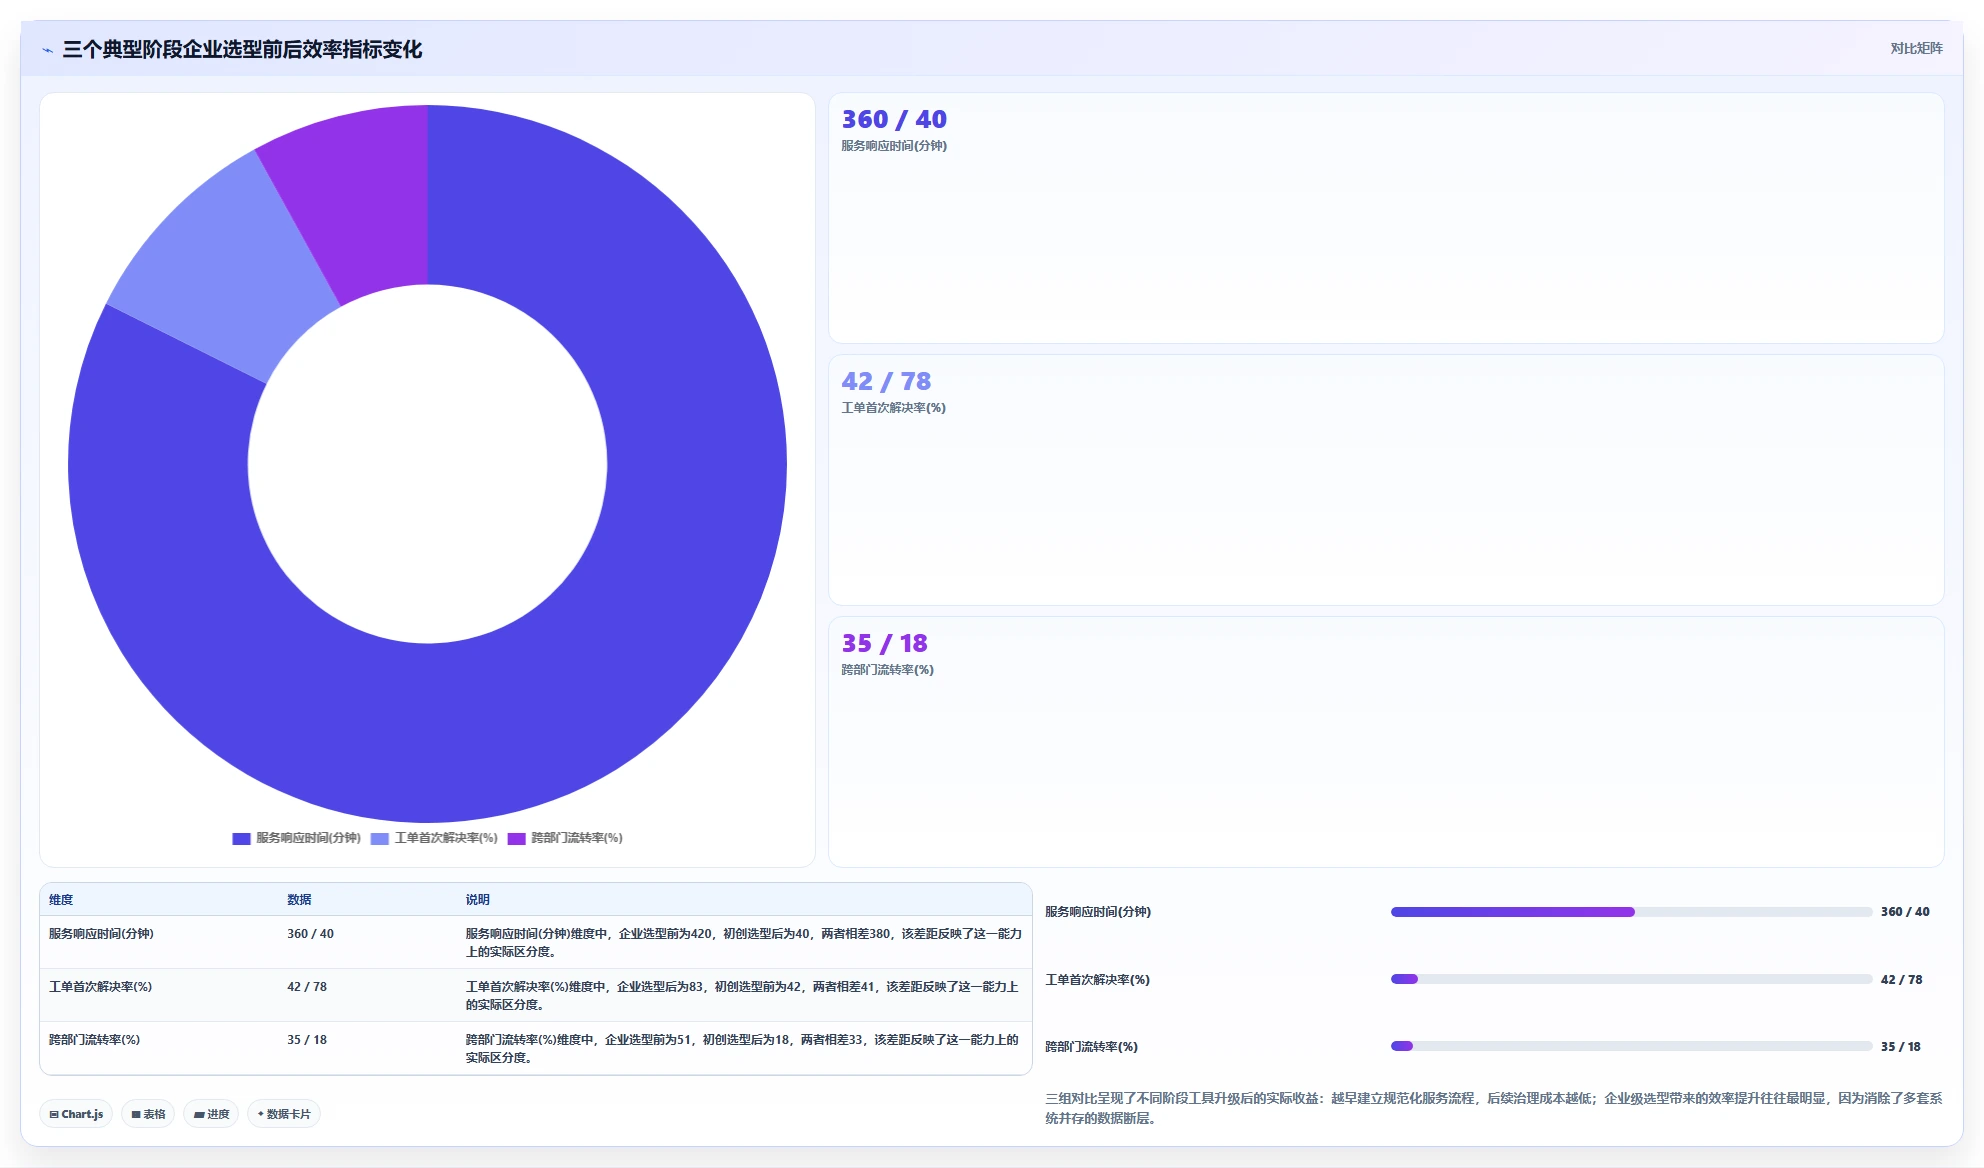1984x1168 pixels.
Task: Click the 服务响应时间(分钟) card caption
Action: 894,146
